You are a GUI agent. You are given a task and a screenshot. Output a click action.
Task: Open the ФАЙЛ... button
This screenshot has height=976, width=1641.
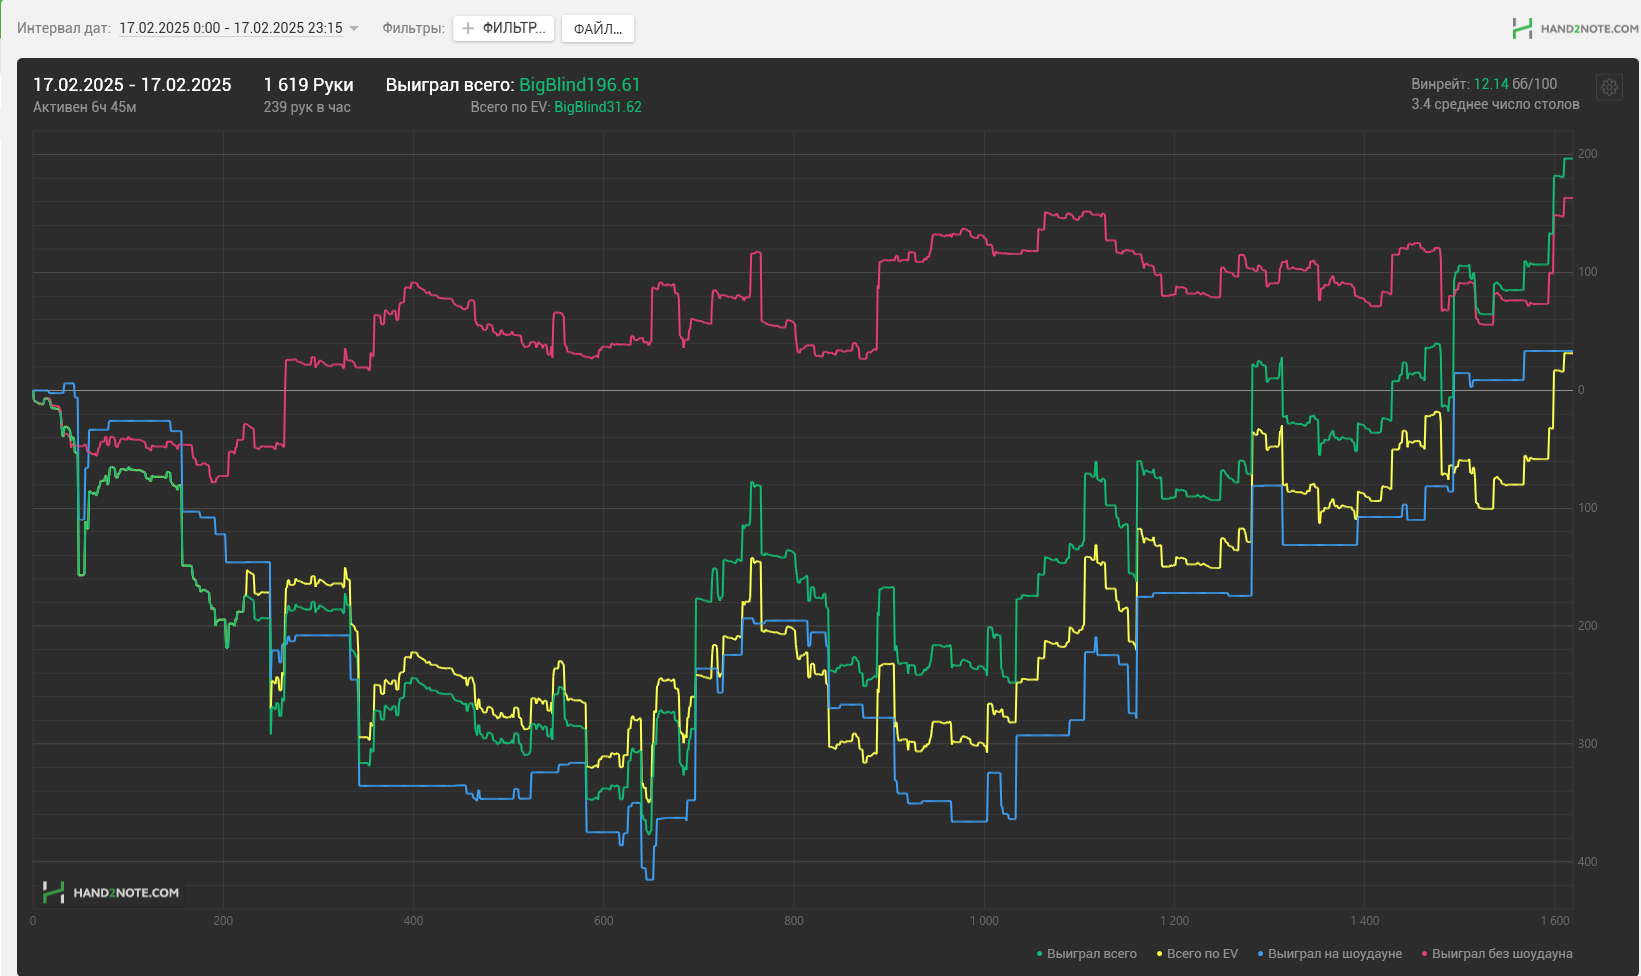[598, 29]
